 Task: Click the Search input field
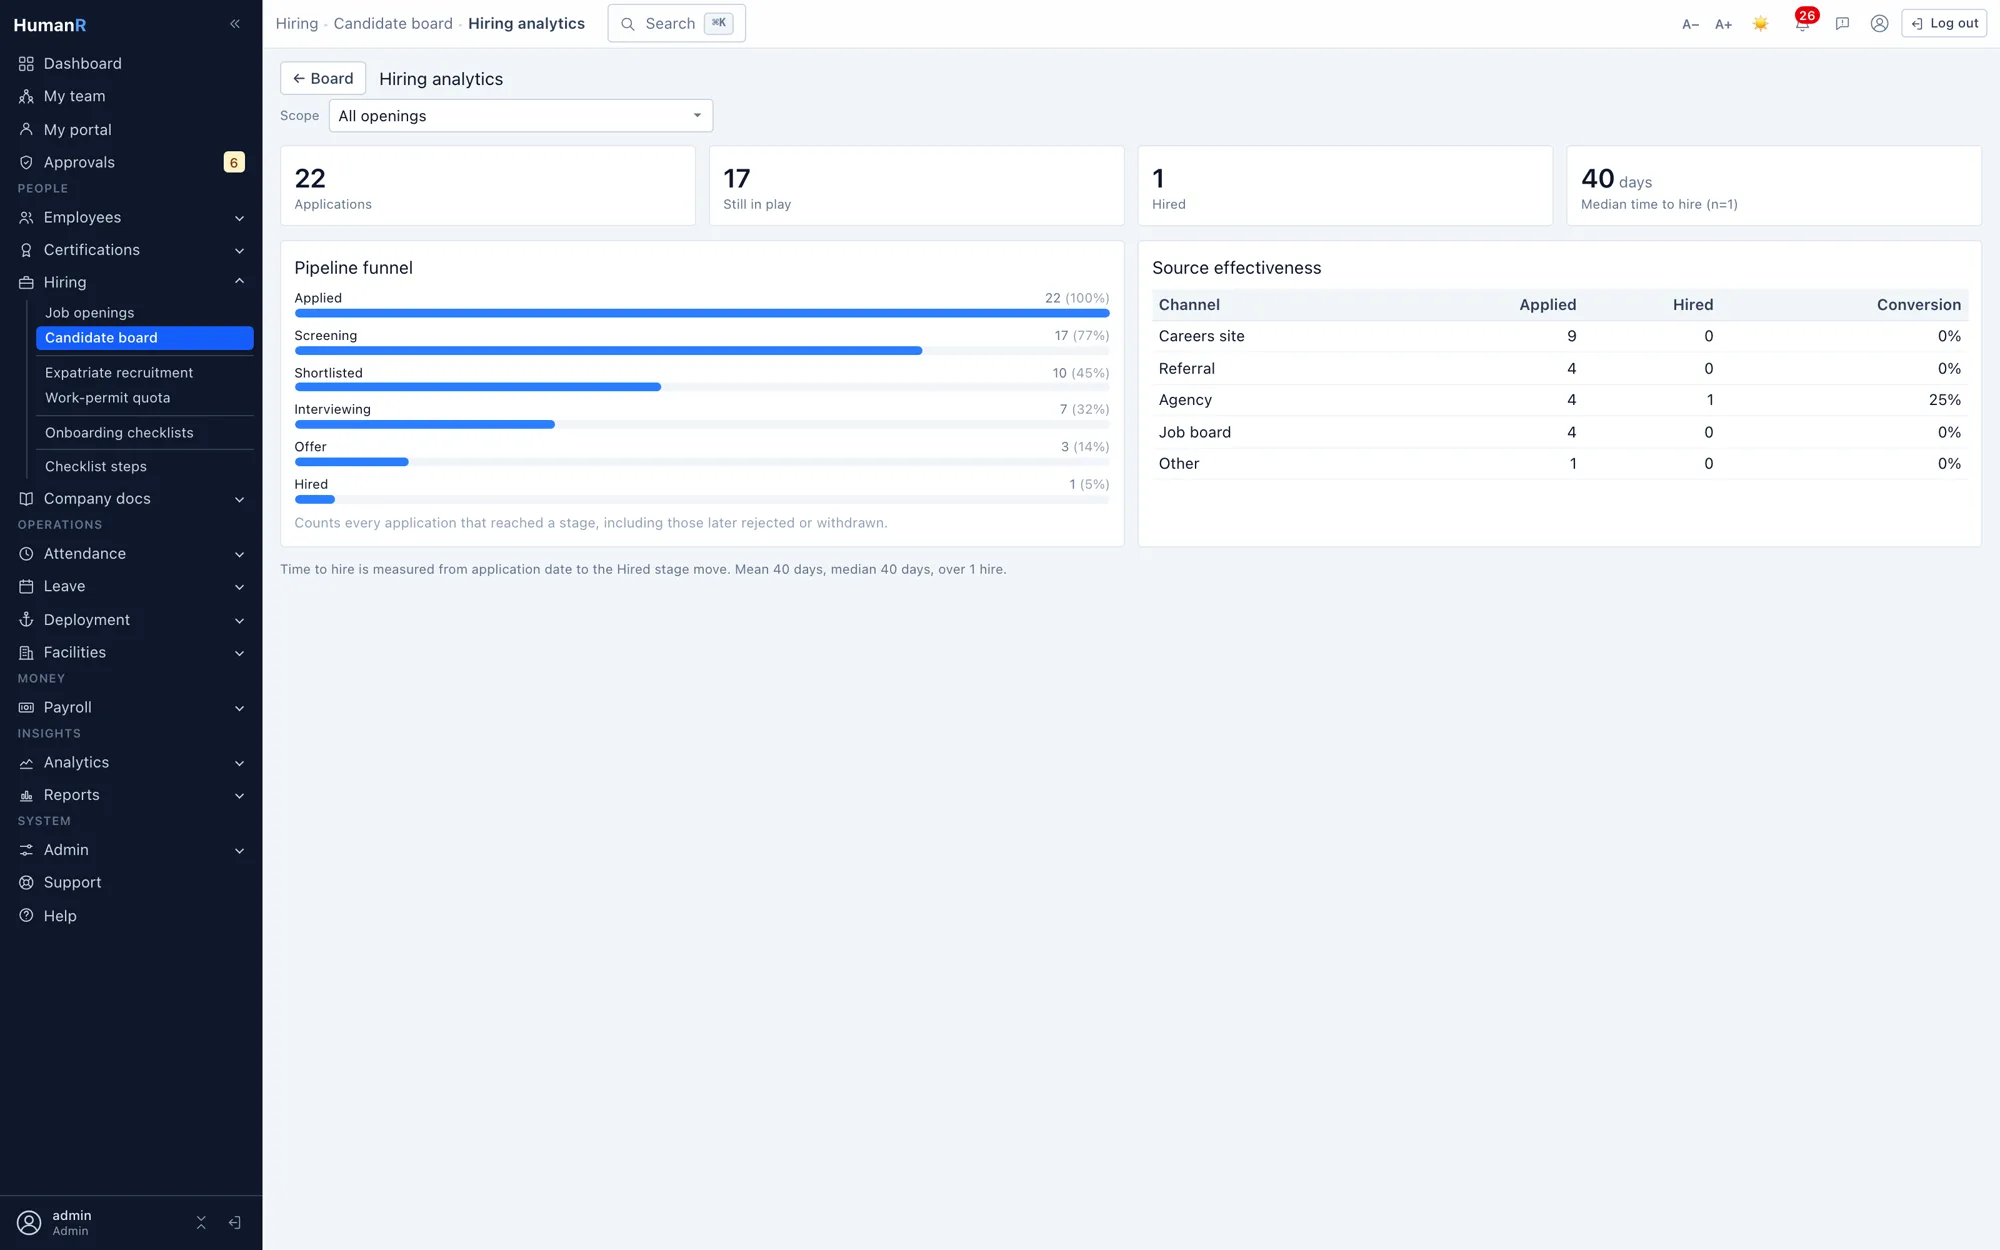point(676,24)
